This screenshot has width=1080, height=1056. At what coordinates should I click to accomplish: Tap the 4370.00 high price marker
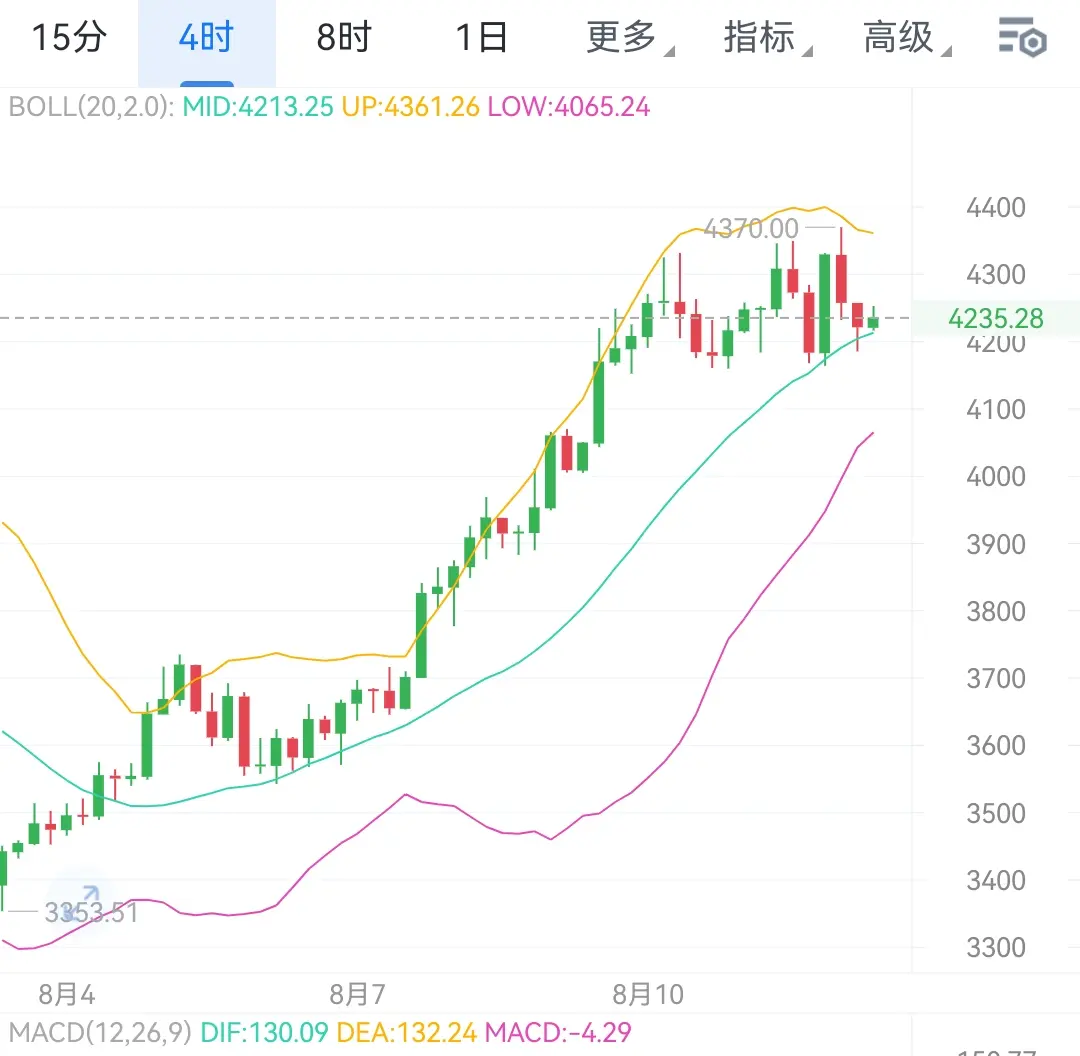pyautogui.click(x=751, y=229)
